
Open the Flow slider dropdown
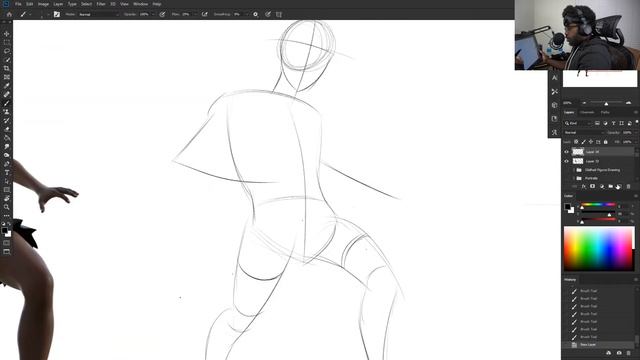(x=195, y=14)
